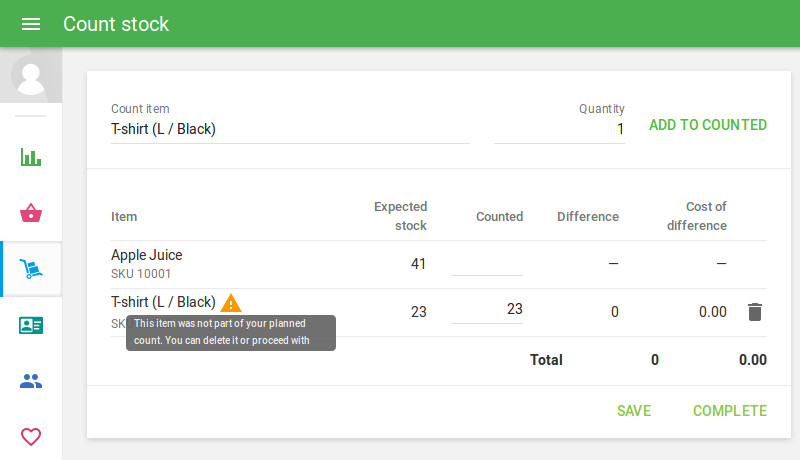
Task: Click the orange warning triangle icon
Action: pyautogui.click(x=231, y=302)
